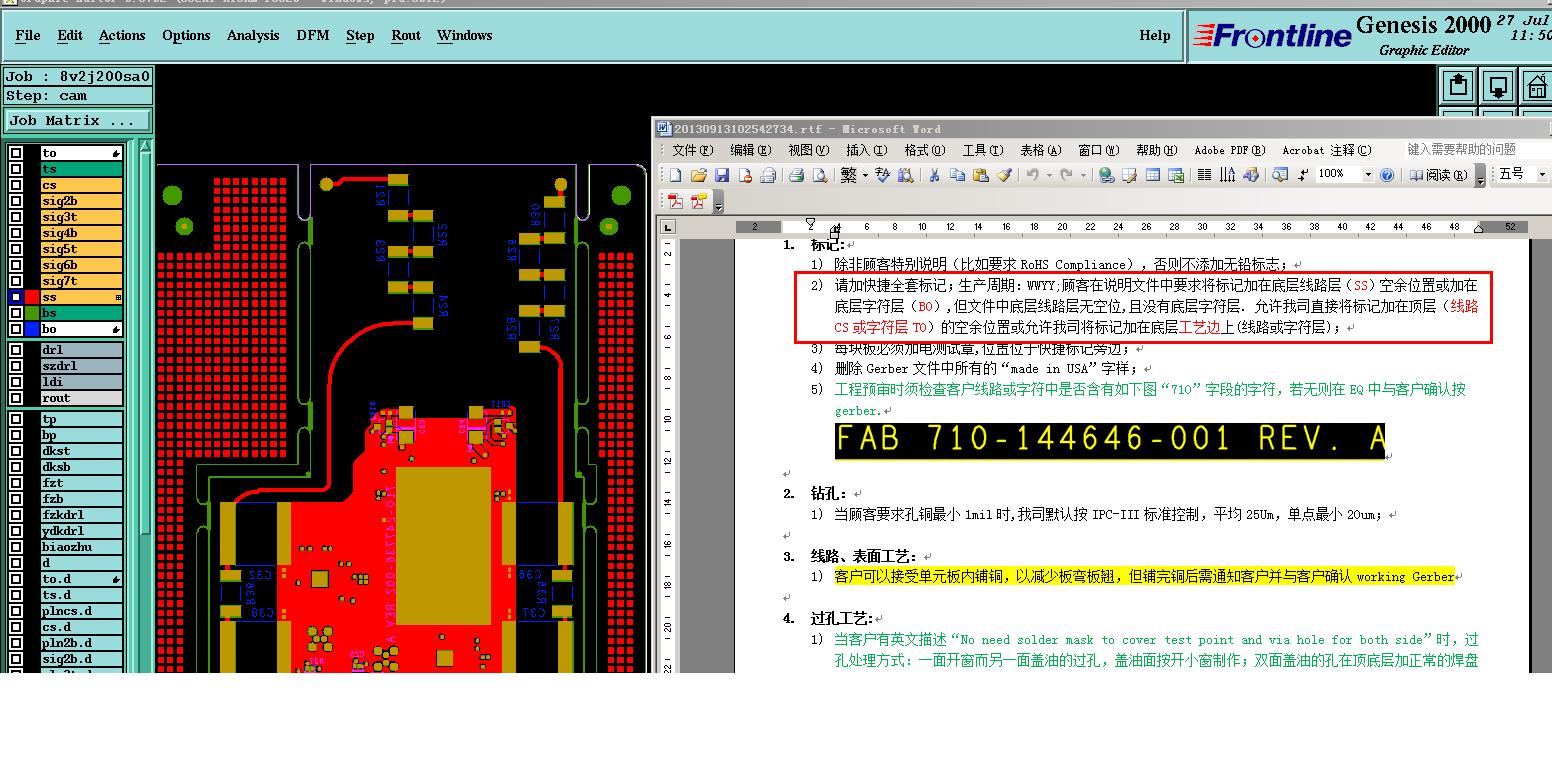Open the Genesis Analysis menu
The image size is (1552, 757).
(x=253, y=35)
